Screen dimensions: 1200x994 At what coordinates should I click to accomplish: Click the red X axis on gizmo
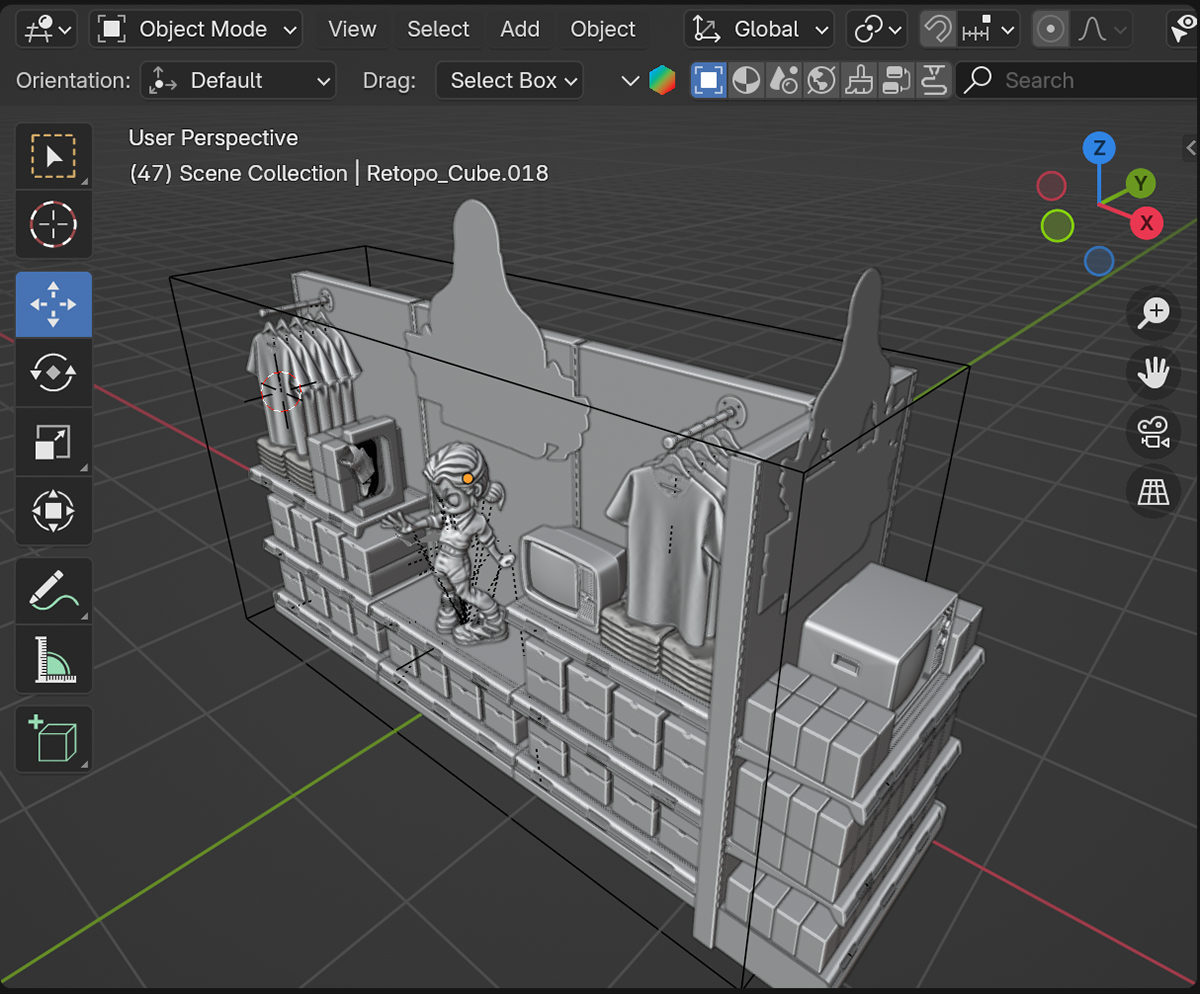pyautogui.click(x=1146, y=222)
